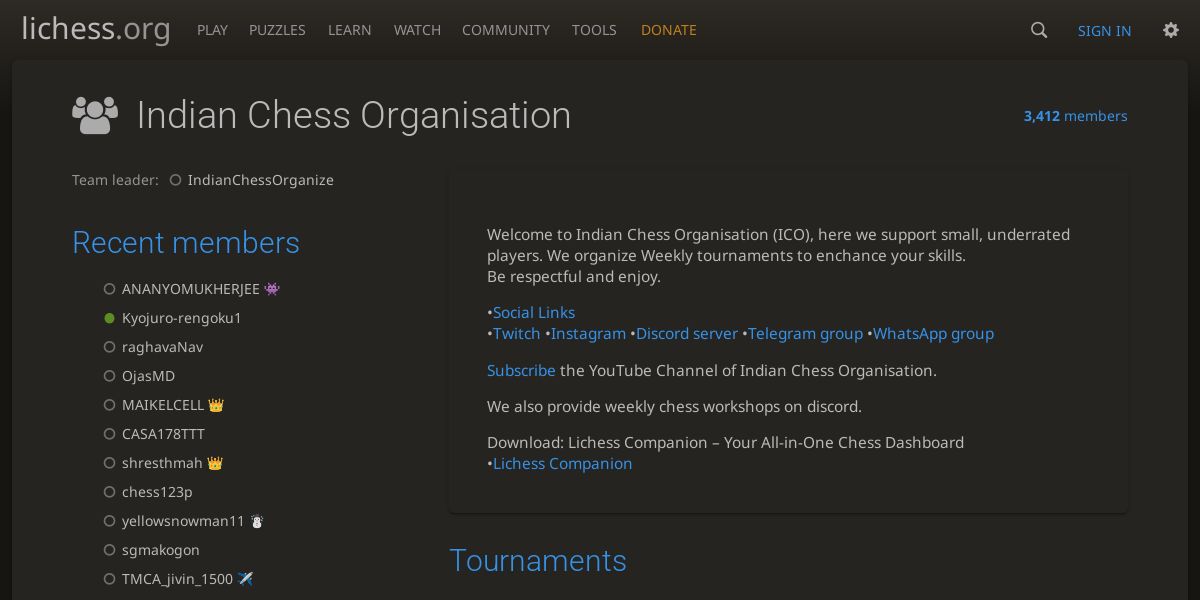Open yellowsnowman11's profile
This screenshot has width=1200, height=600.
coord(183,521)
